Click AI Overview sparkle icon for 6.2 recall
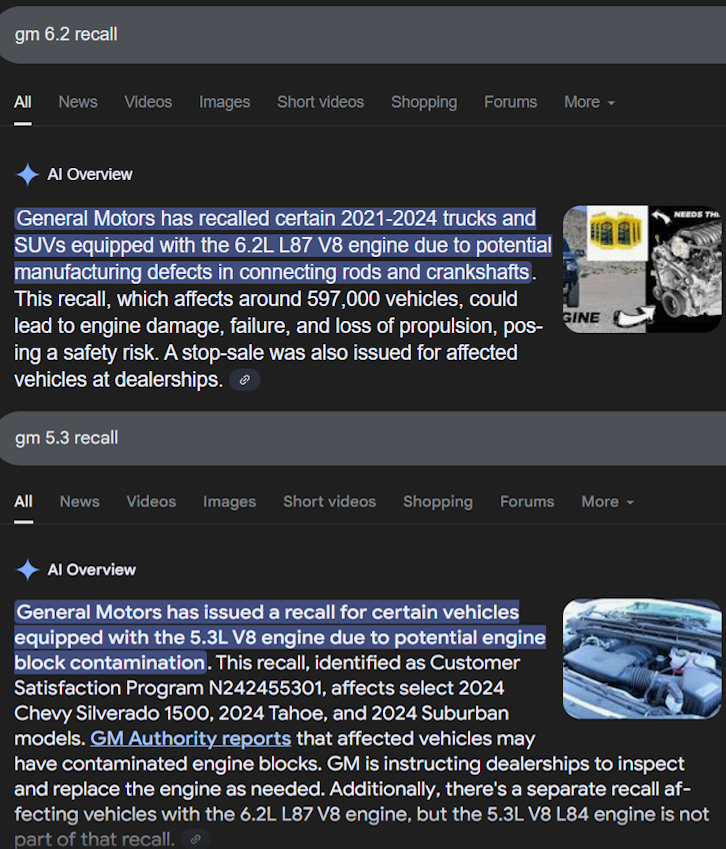This screenshot has height=849, width=726. (x=27, y=174)
